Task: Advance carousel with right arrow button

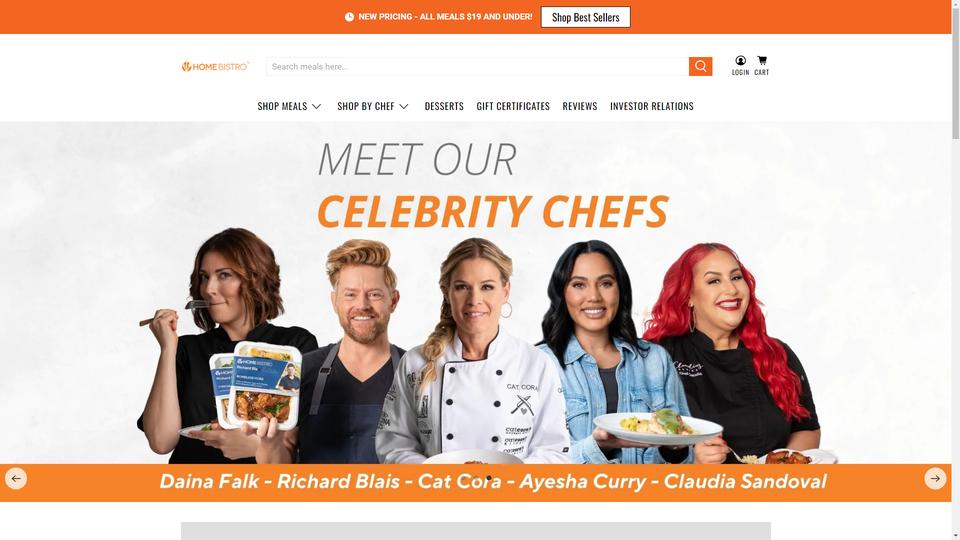Action: pyautogui.click(x=935, y=478)
